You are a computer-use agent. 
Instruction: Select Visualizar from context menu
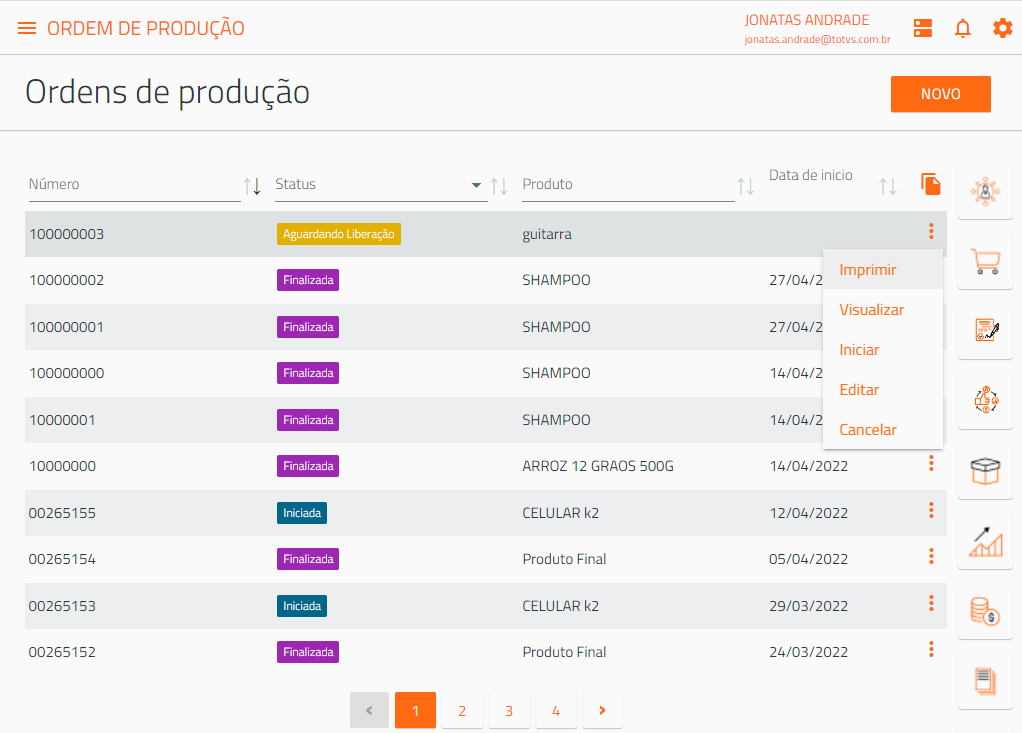pos(883,309)
